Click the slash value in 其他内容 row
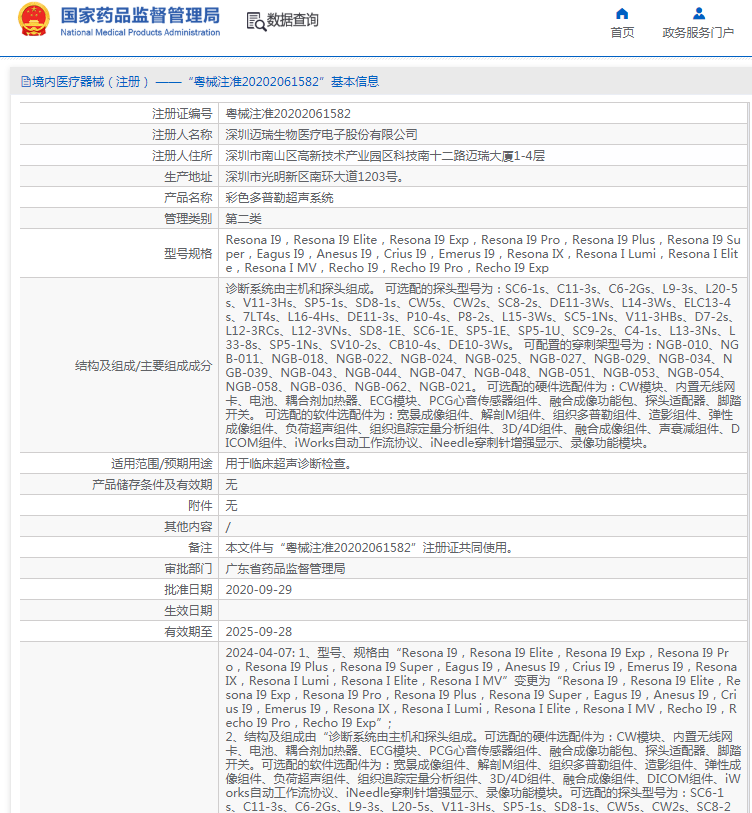752x813 pixels. click(x=228, y=527)
